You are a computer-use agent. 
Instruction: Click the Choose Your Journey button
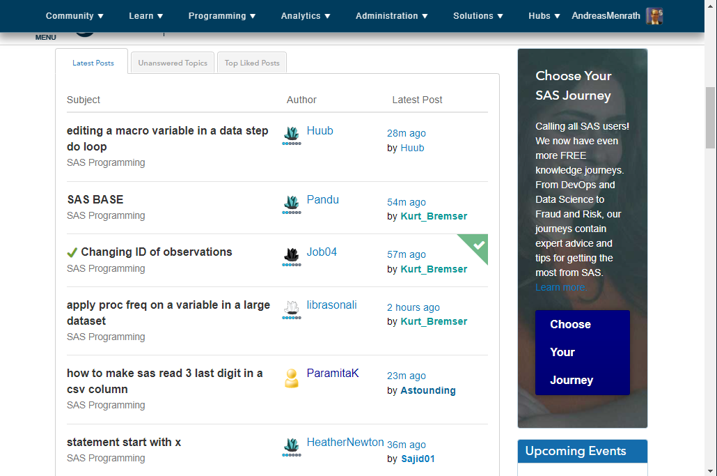(x=582, y=352)
